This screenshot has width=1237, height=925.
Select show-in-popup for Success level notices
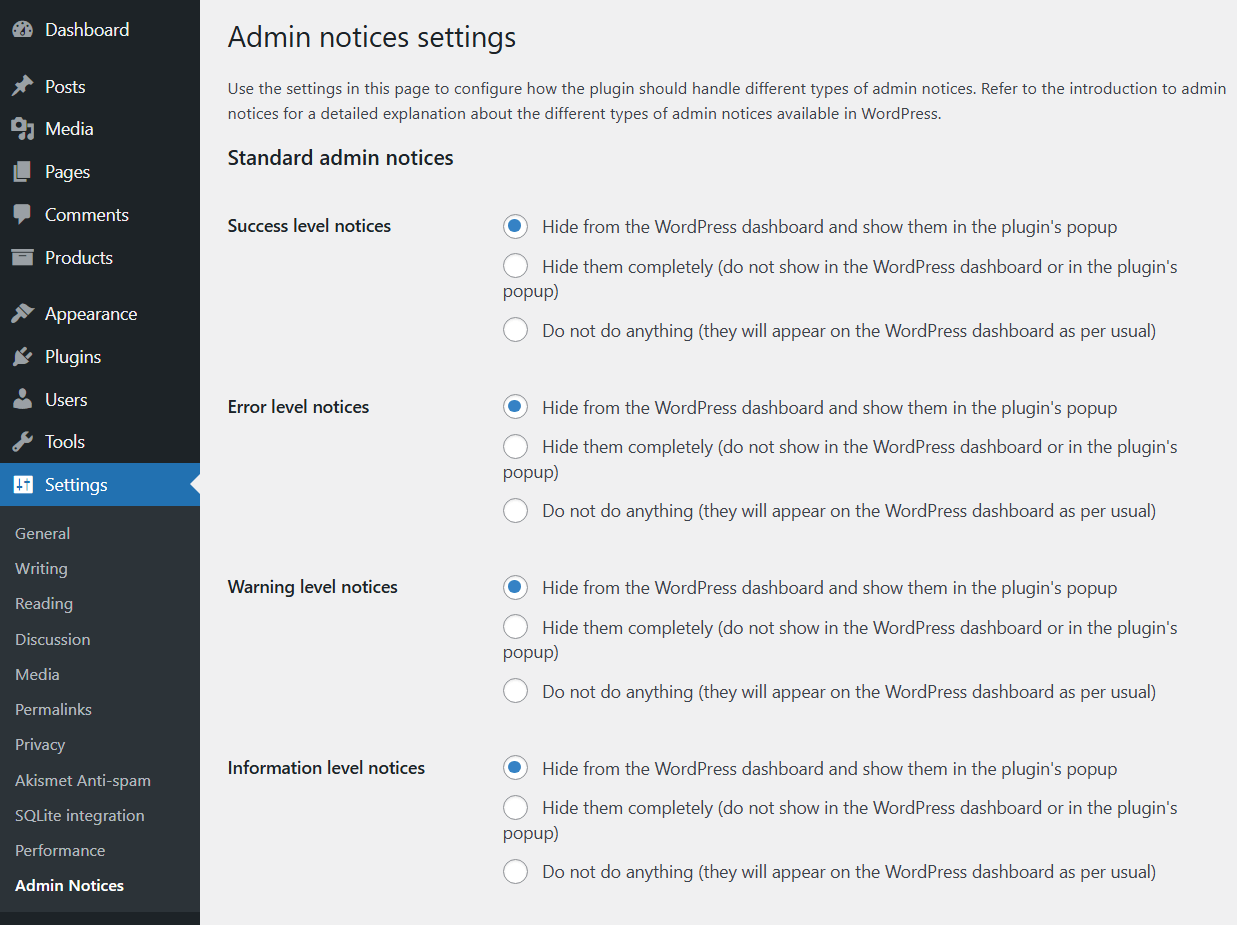tap(515, 227)
